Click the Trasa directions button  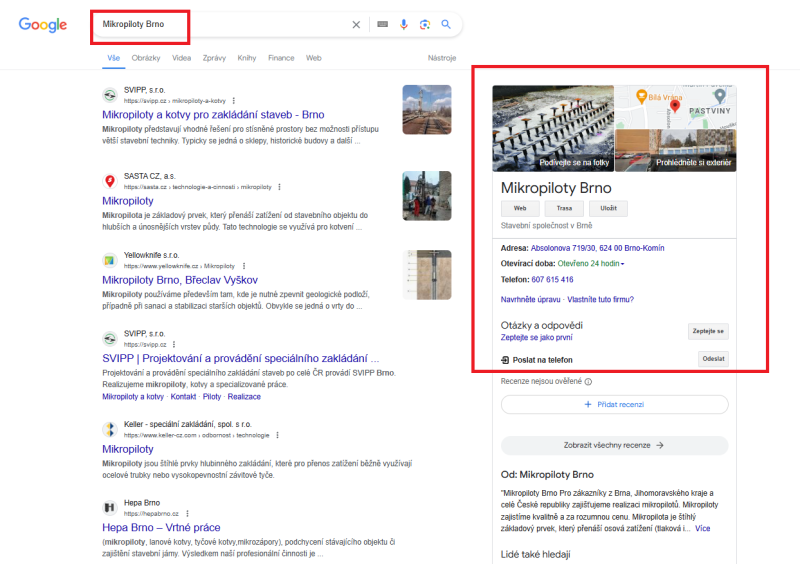click(564, 208)
